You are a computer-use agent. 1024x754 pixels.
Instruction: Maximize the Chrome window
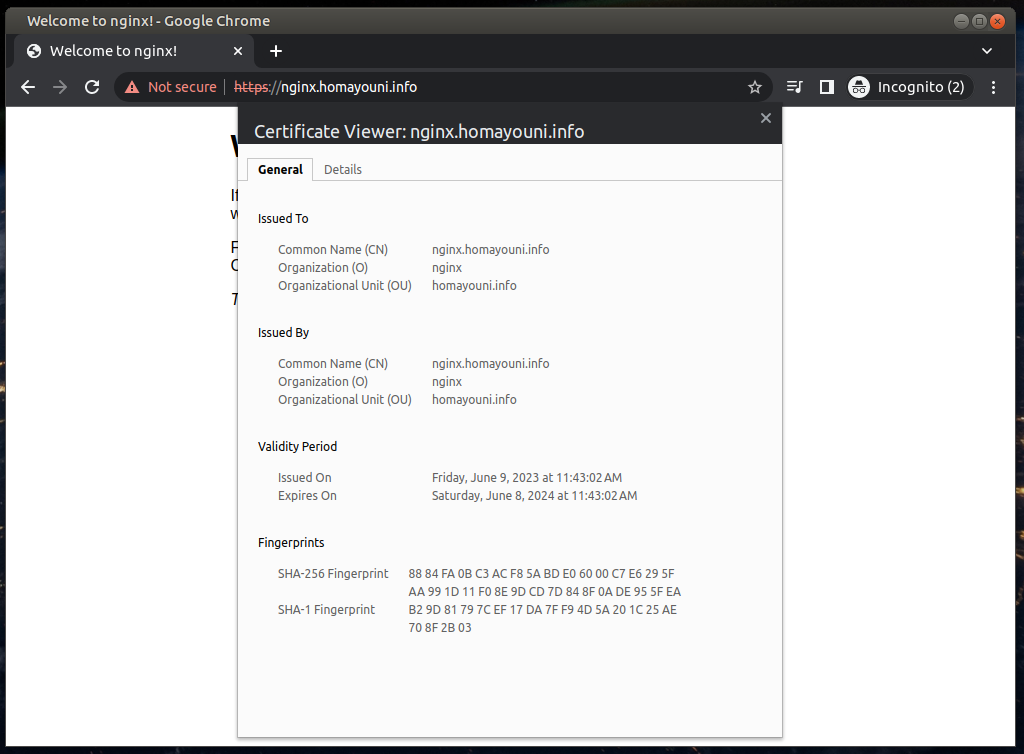click(x=980, y=21)
